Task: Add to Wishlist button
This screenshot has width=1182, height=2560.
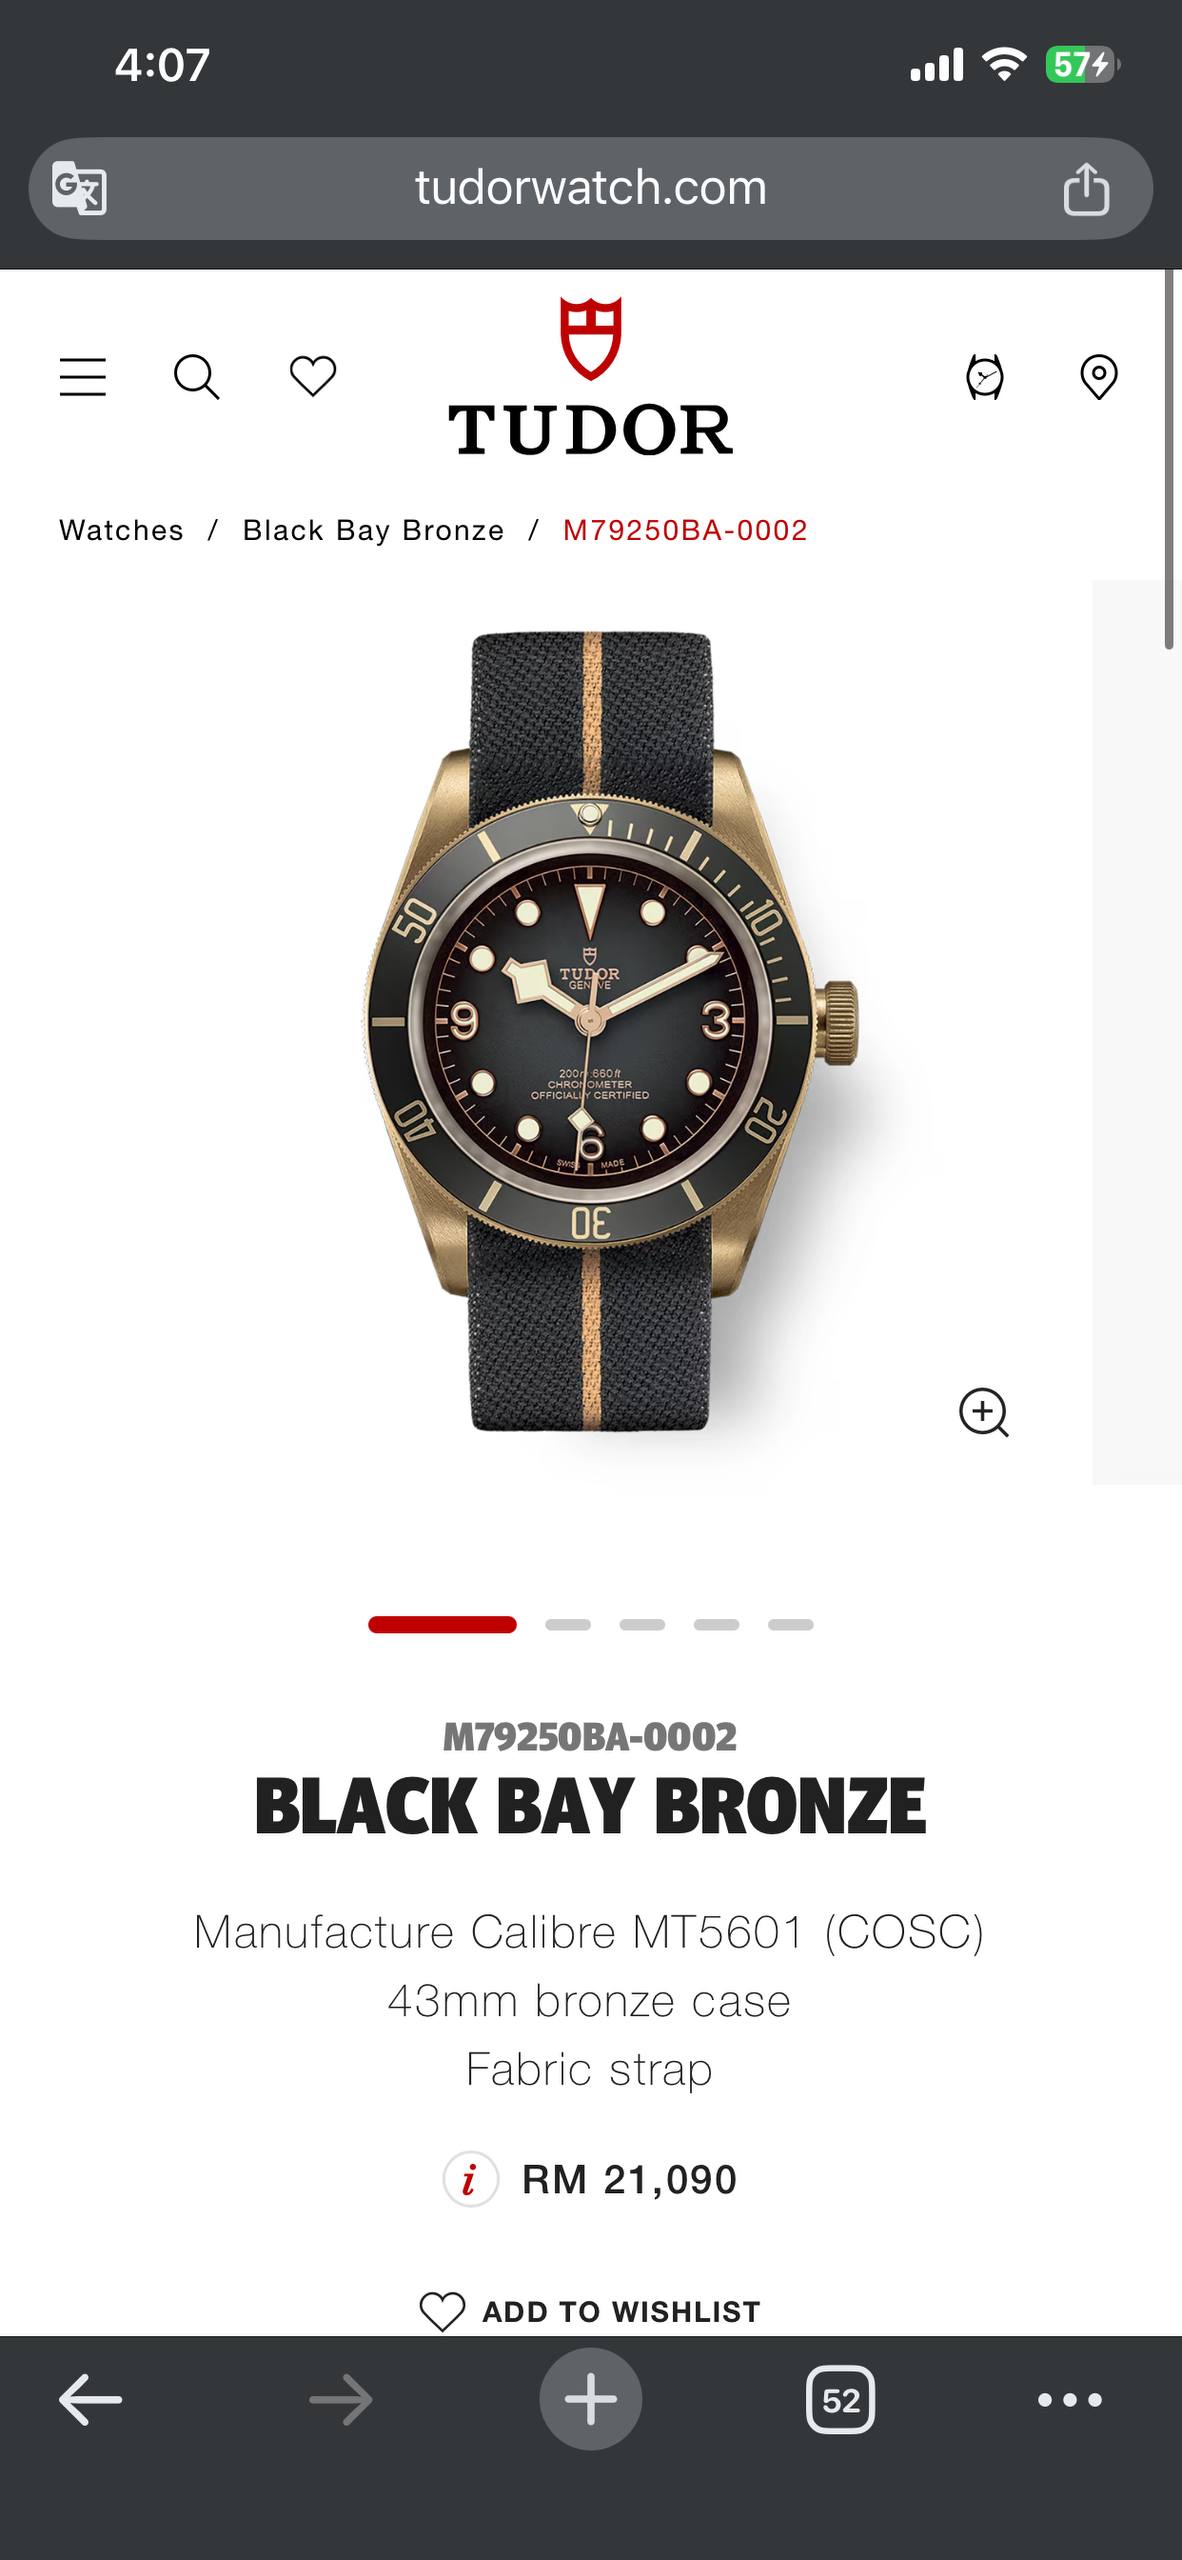Action: (x=590, y=2311)
